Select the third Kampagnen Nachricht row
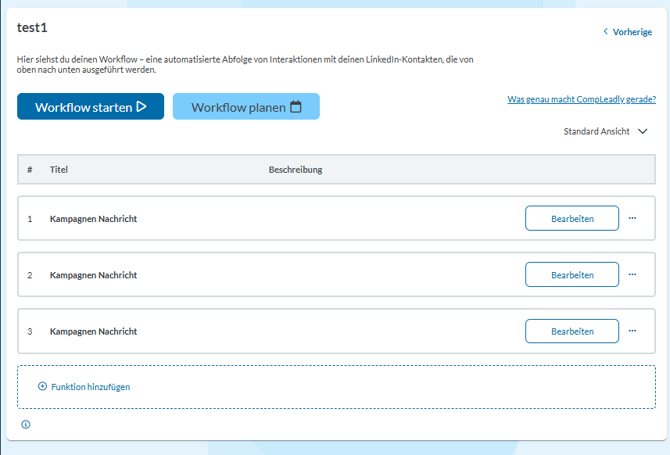This screenshot has width=670, height=455. [x=94, y=331]
